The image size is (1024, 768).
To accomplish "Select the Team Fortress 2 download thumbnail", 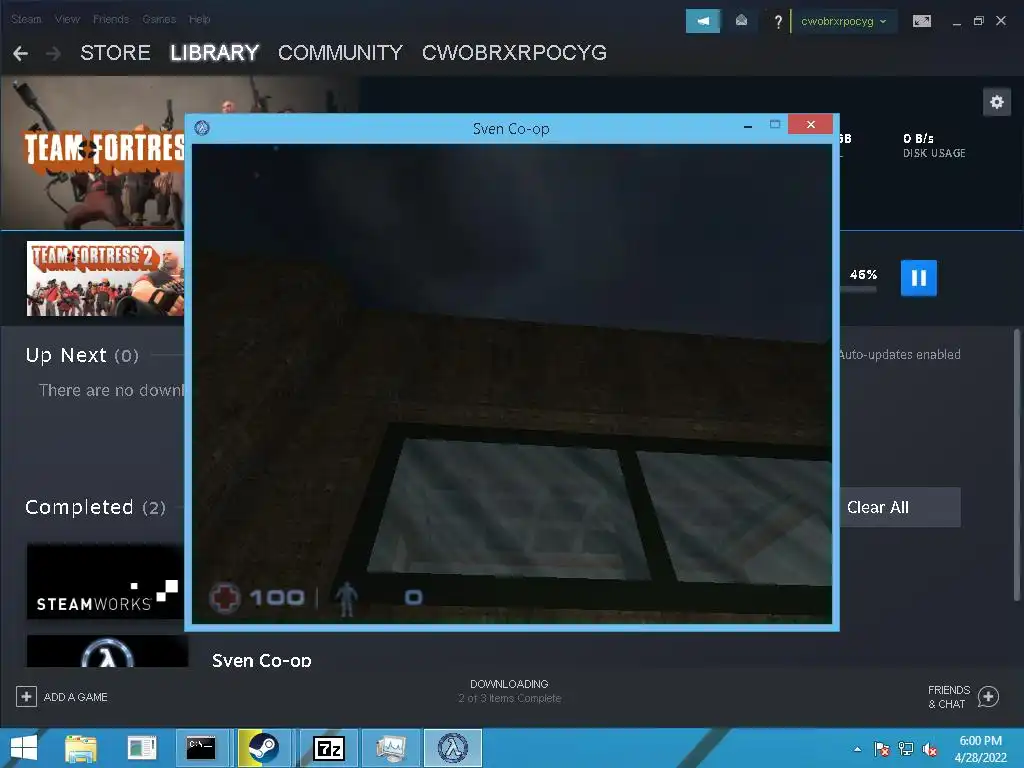I will click(x=105, y=279).
